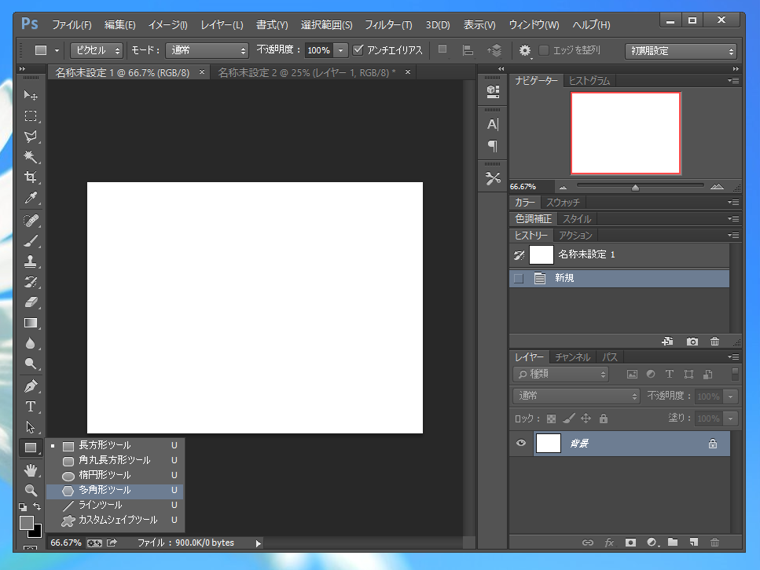Switch to 名称未設定 2 document tab
Viewport: 760px width, 570px height.
click(306, 73)
